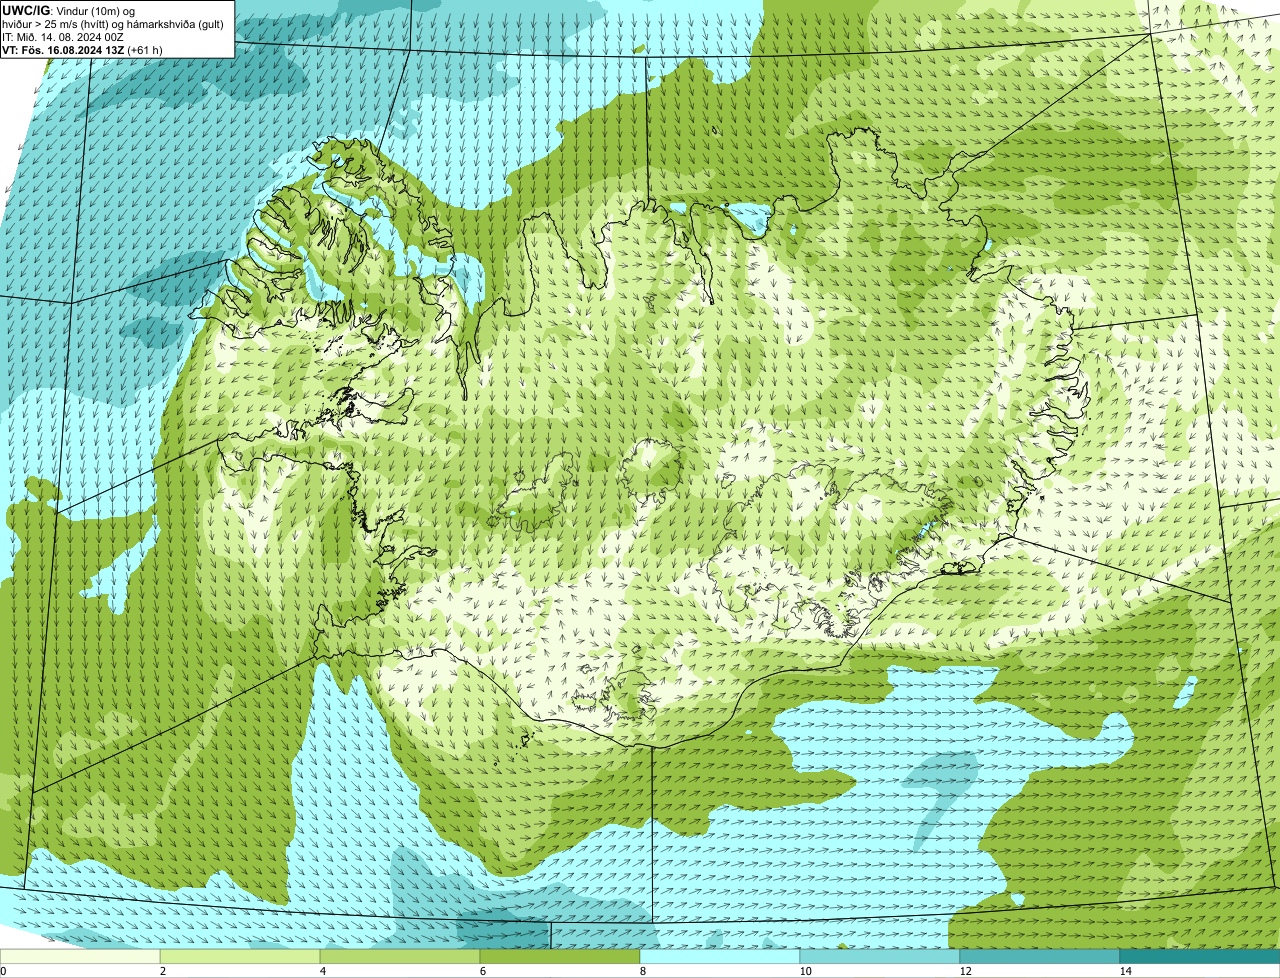
Task: Click the "2" tick label on the scale
Action: tap(162, 971)
